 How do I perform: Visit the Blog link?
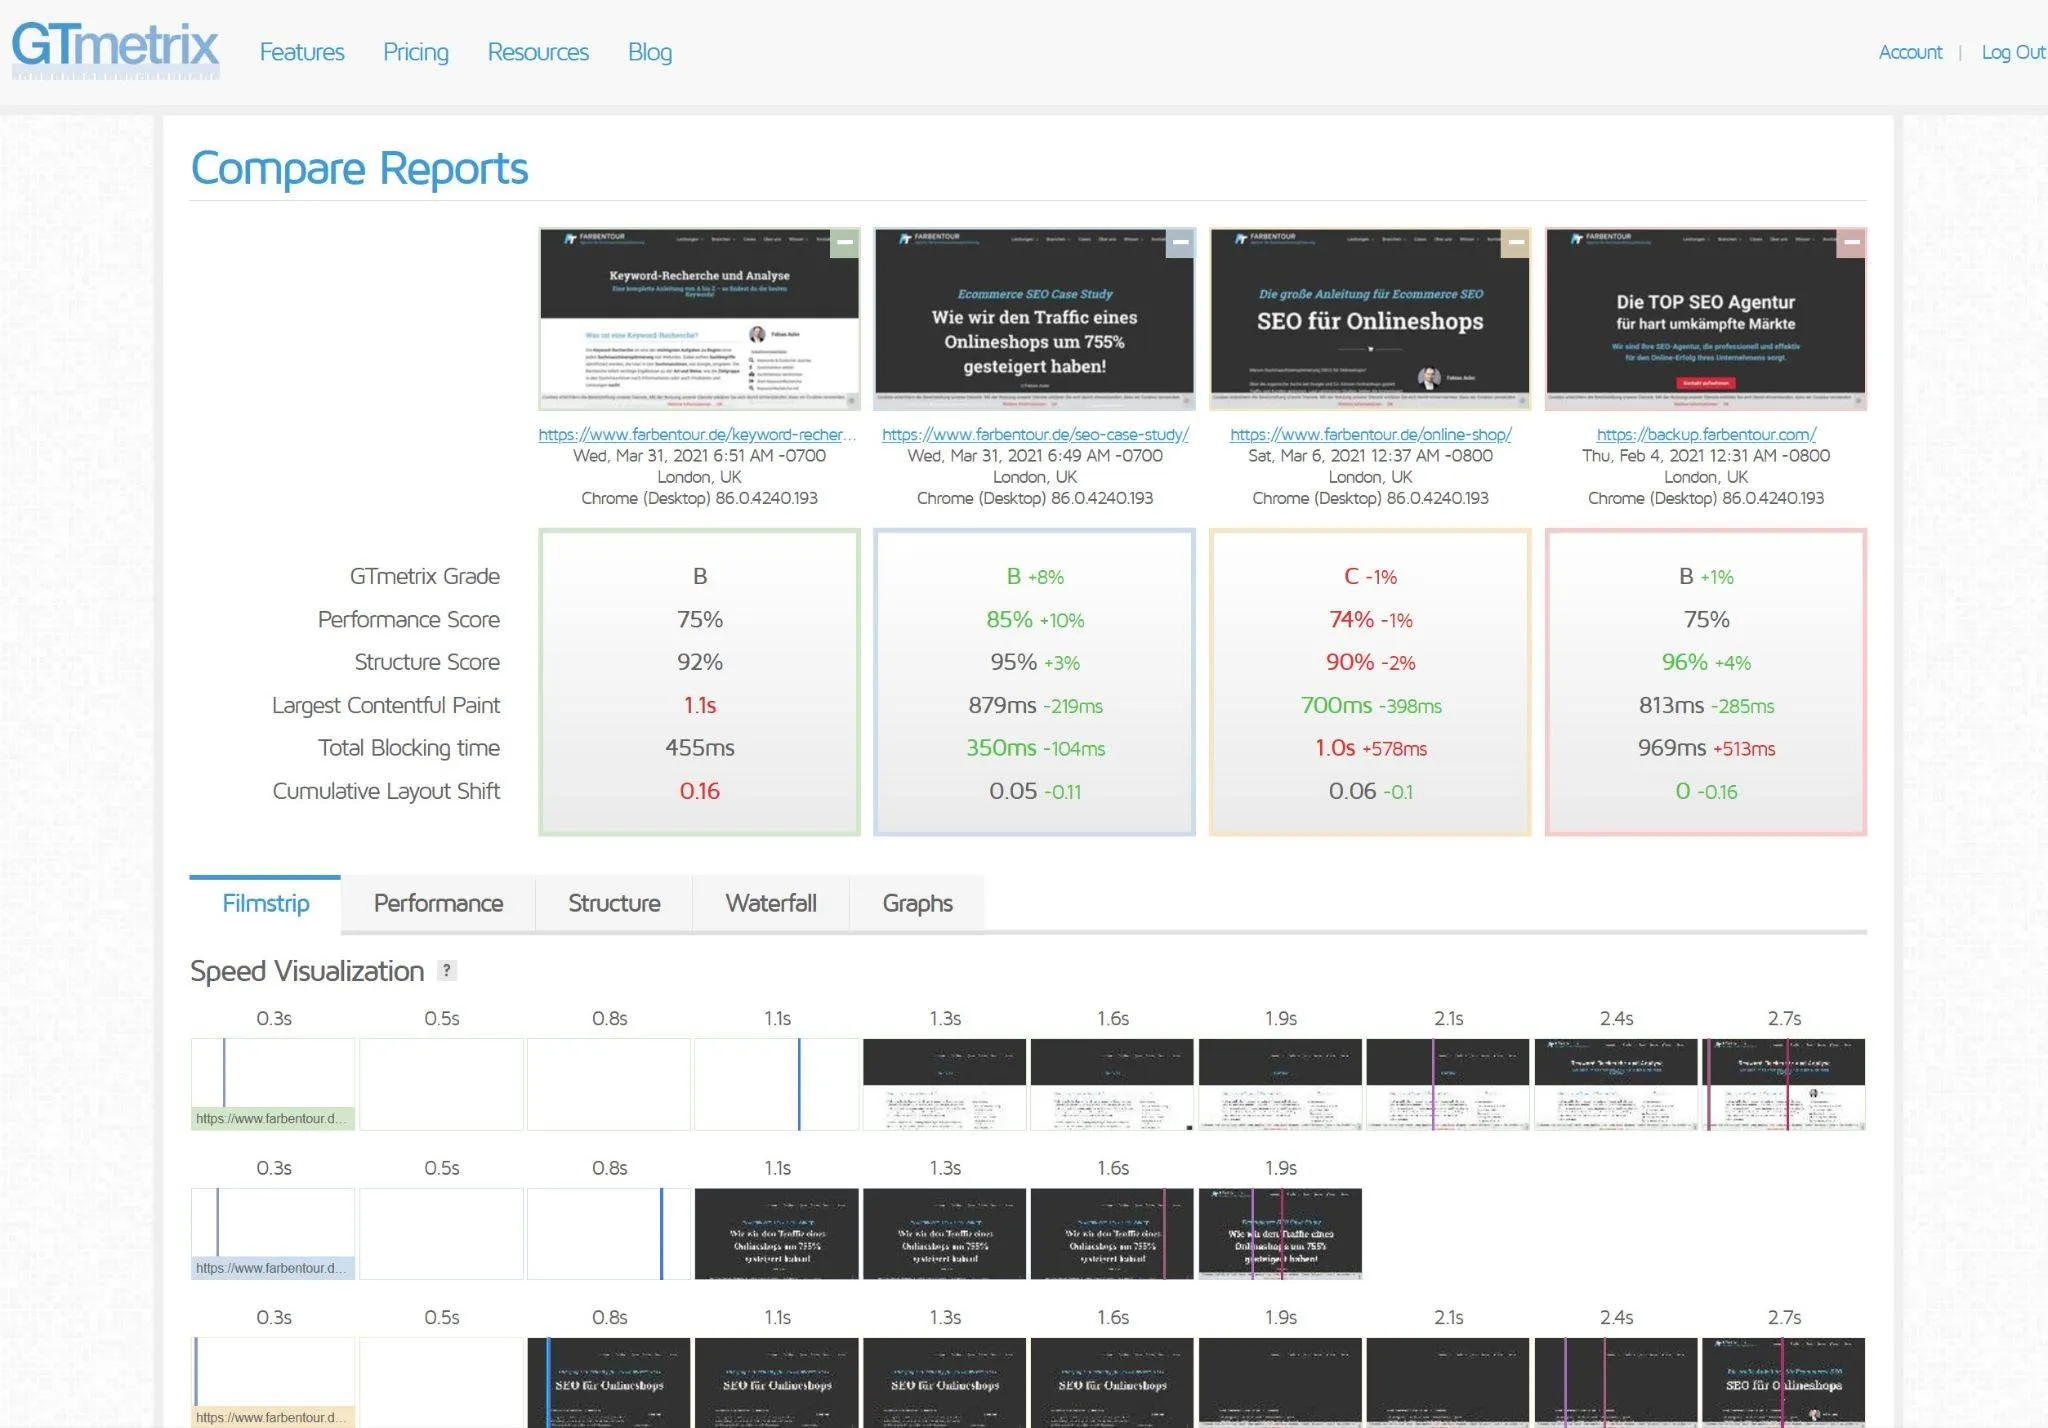(x=650, y=52)
